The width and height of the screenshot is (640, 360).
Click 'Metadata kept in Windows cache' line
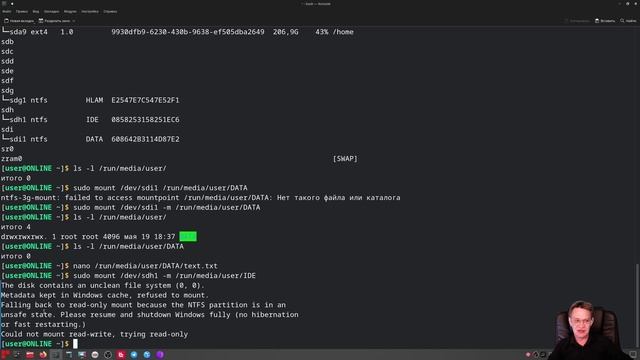[x=104, y=295]
